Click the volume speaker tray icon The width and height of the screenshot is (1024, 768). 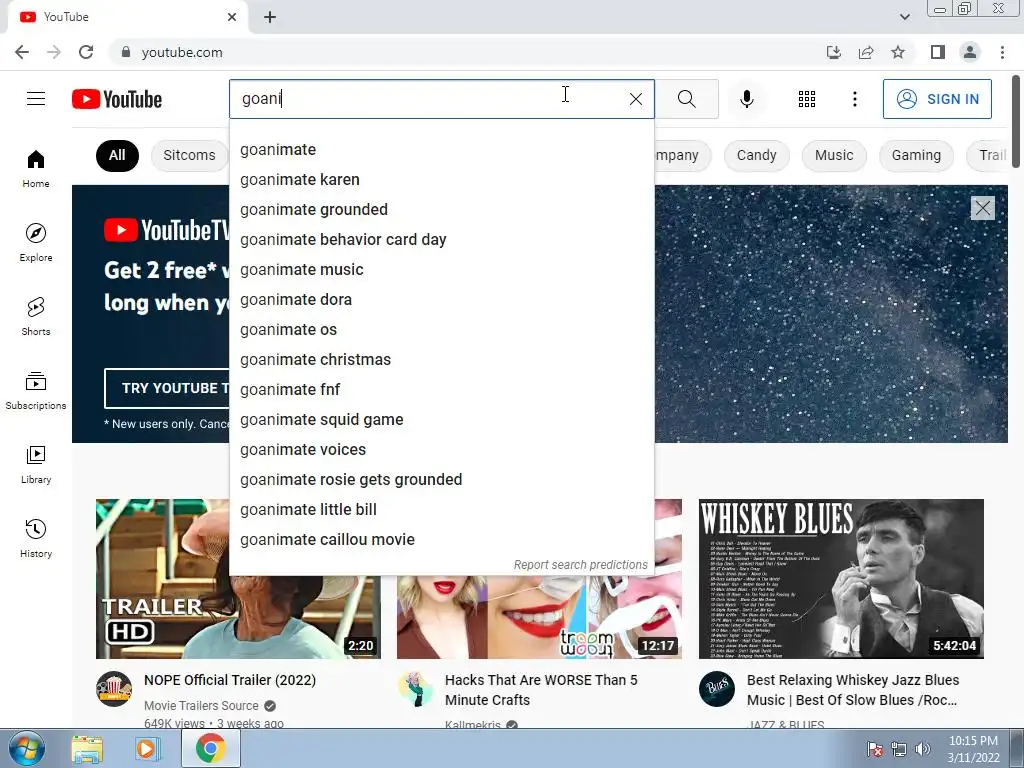click(923, 749)
